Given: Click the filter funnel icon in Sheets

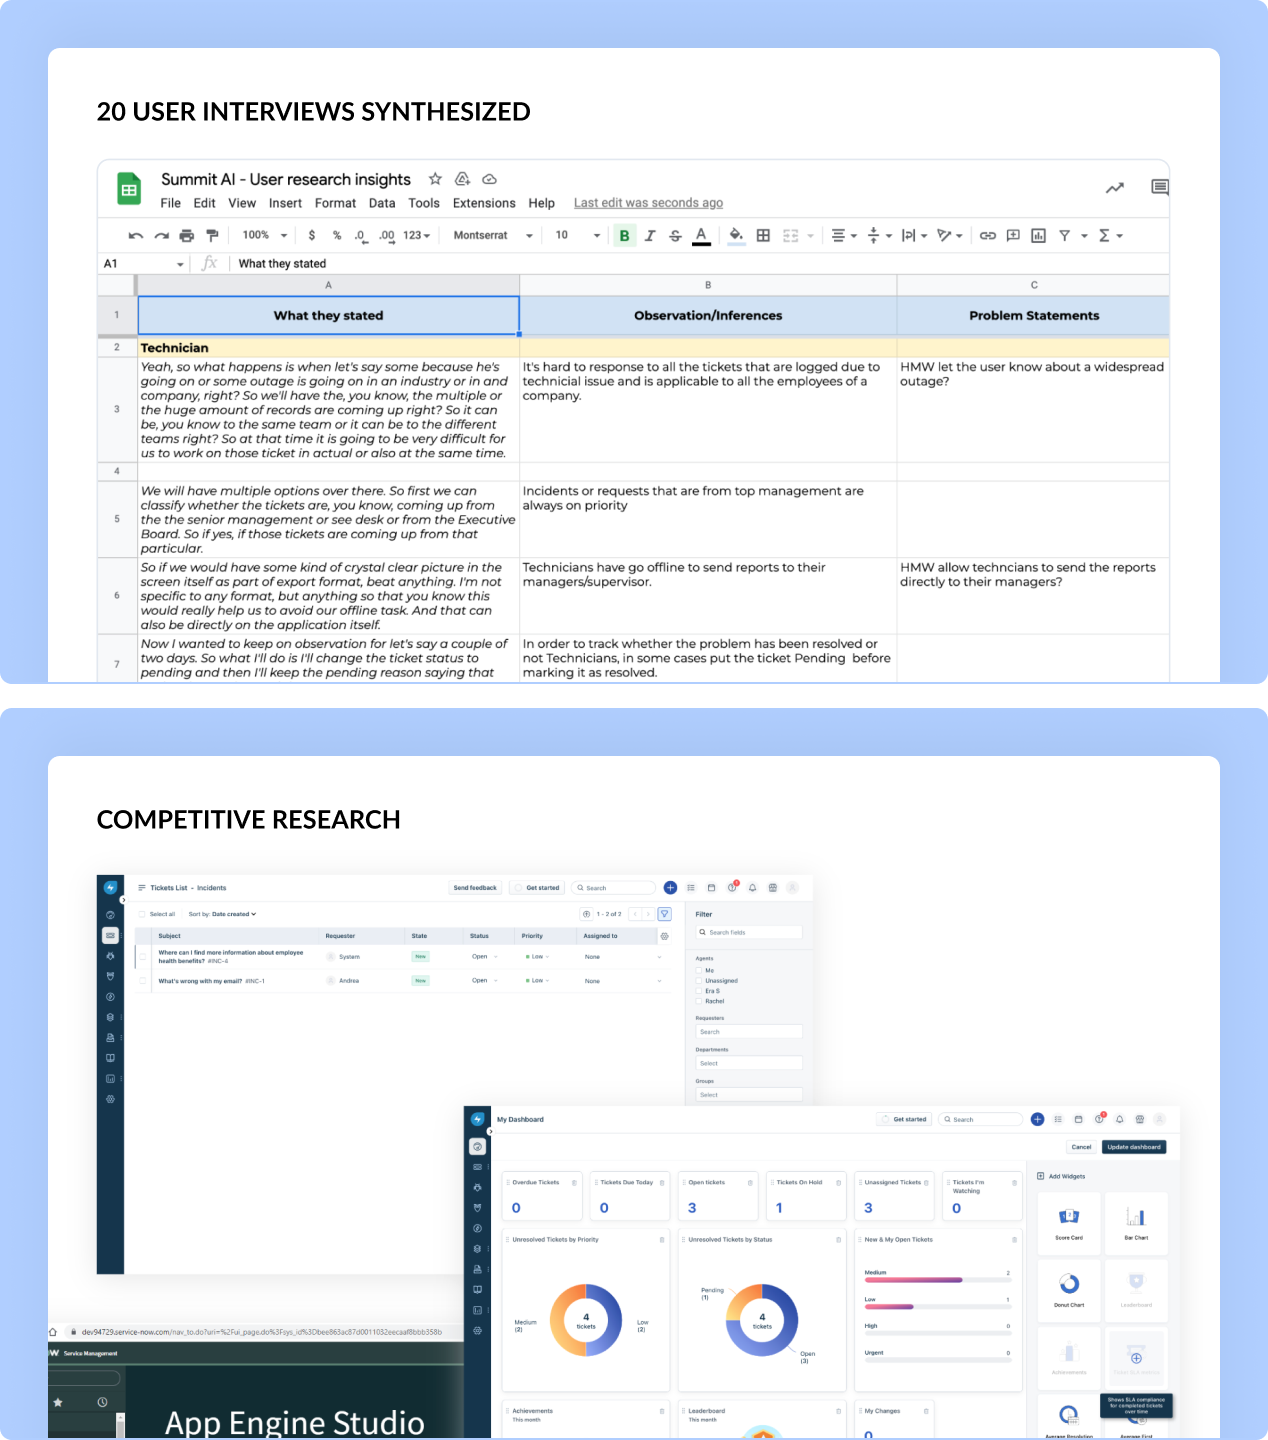Looking at the screenshot, I should tap(1064, 236).
